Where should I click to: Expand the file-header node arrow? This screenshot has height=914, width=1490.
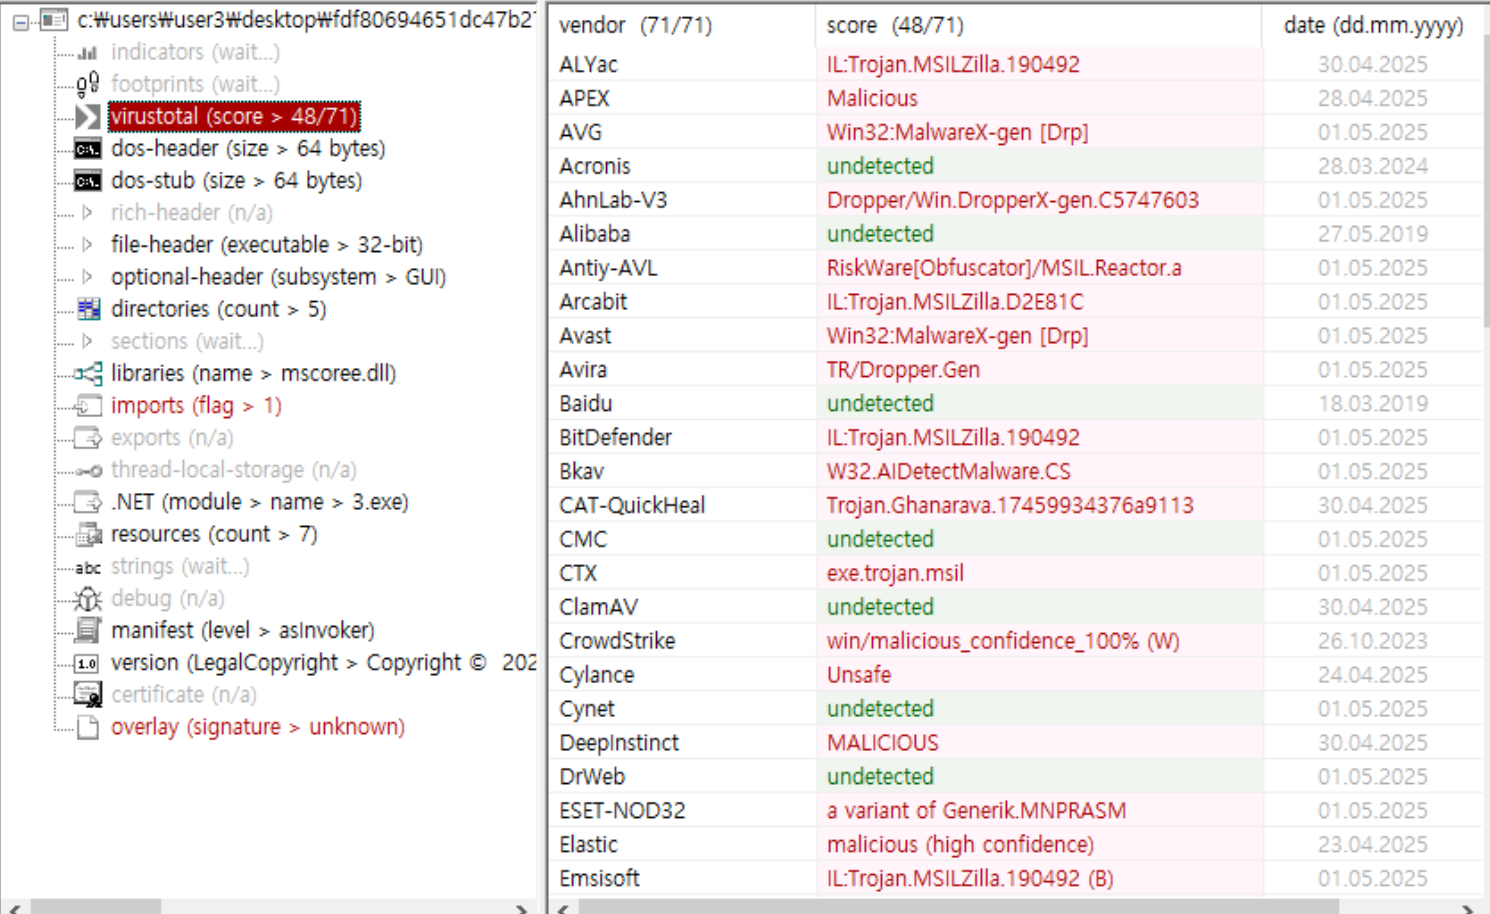(87, 245)
